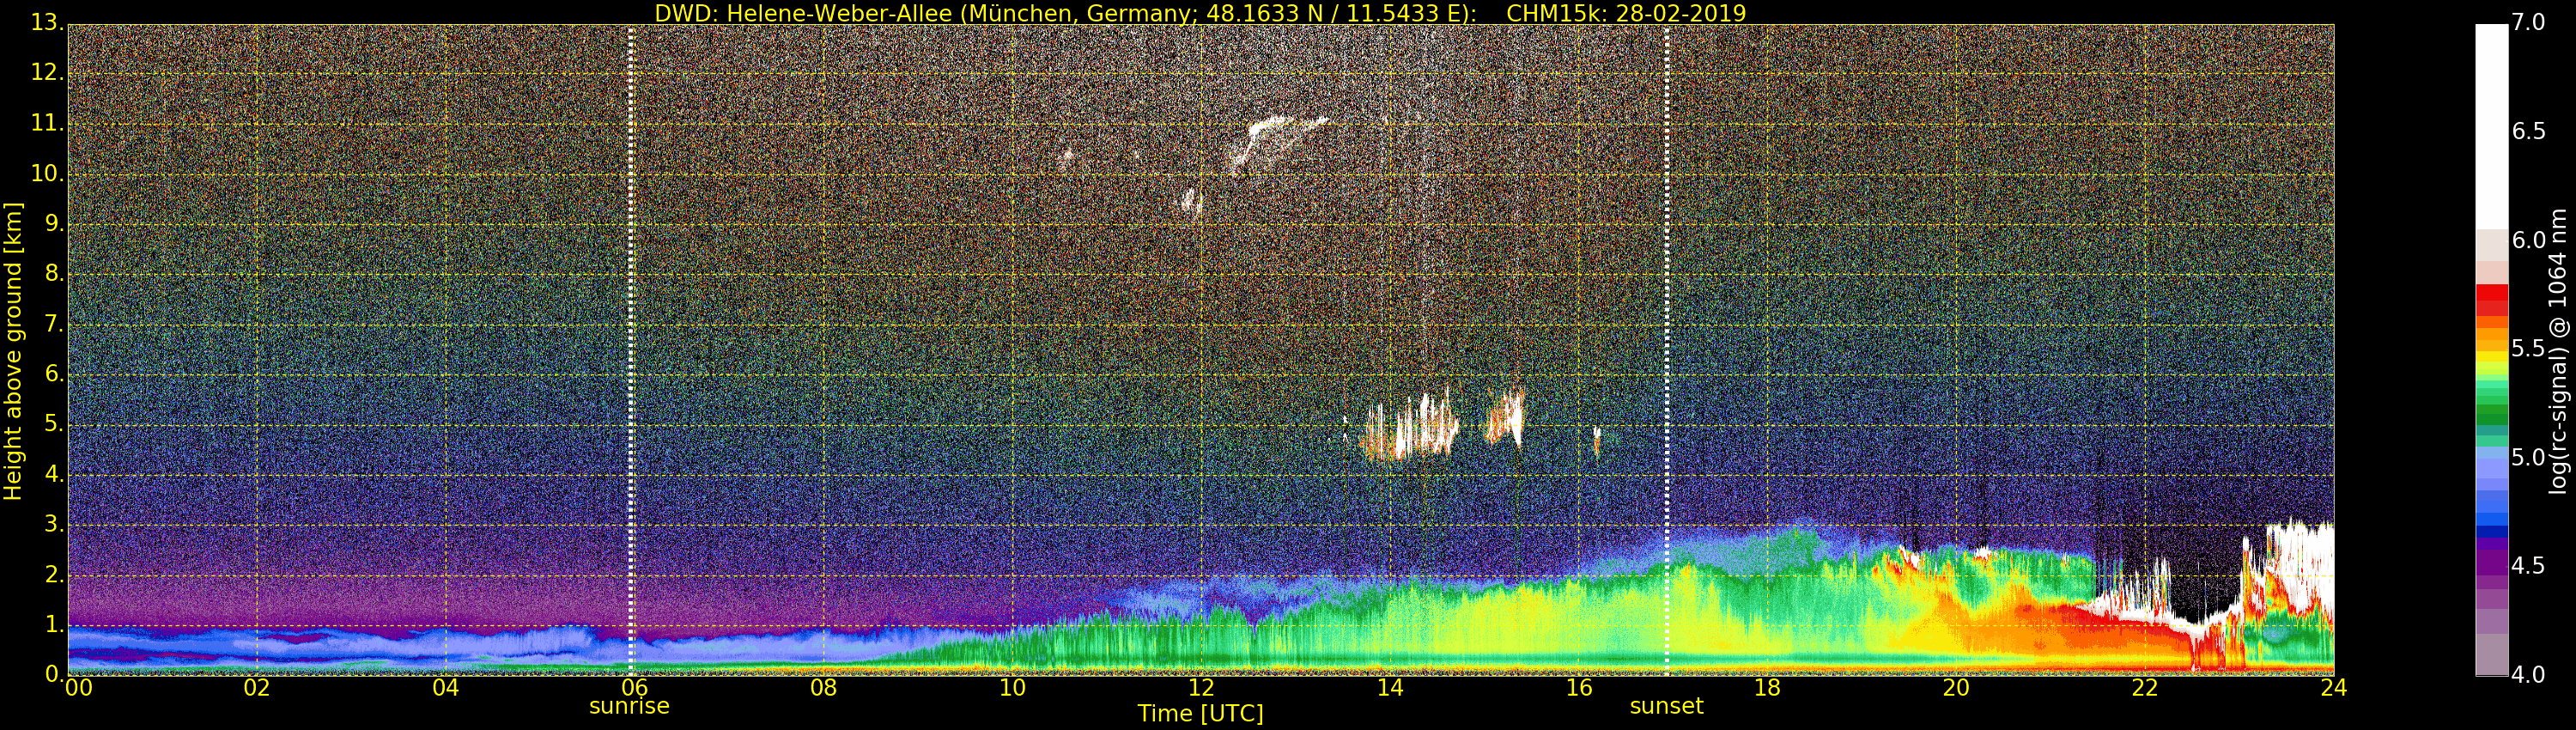This screenshot has width=2576, height=730.
Task: Click the "Height above ground [km]" axis label
Action: [x=13, y=350]
